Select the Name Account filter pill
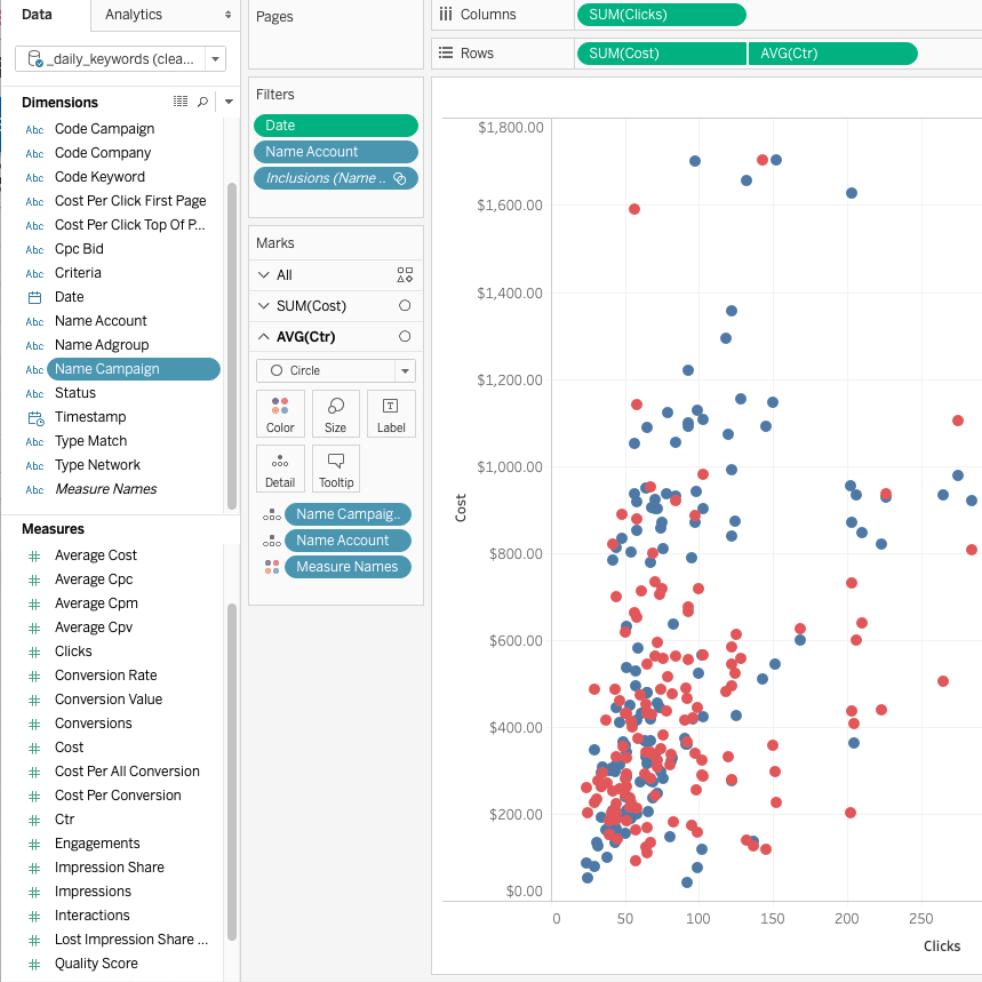Screen dimensions: 982x982 [x=336, y=152]
